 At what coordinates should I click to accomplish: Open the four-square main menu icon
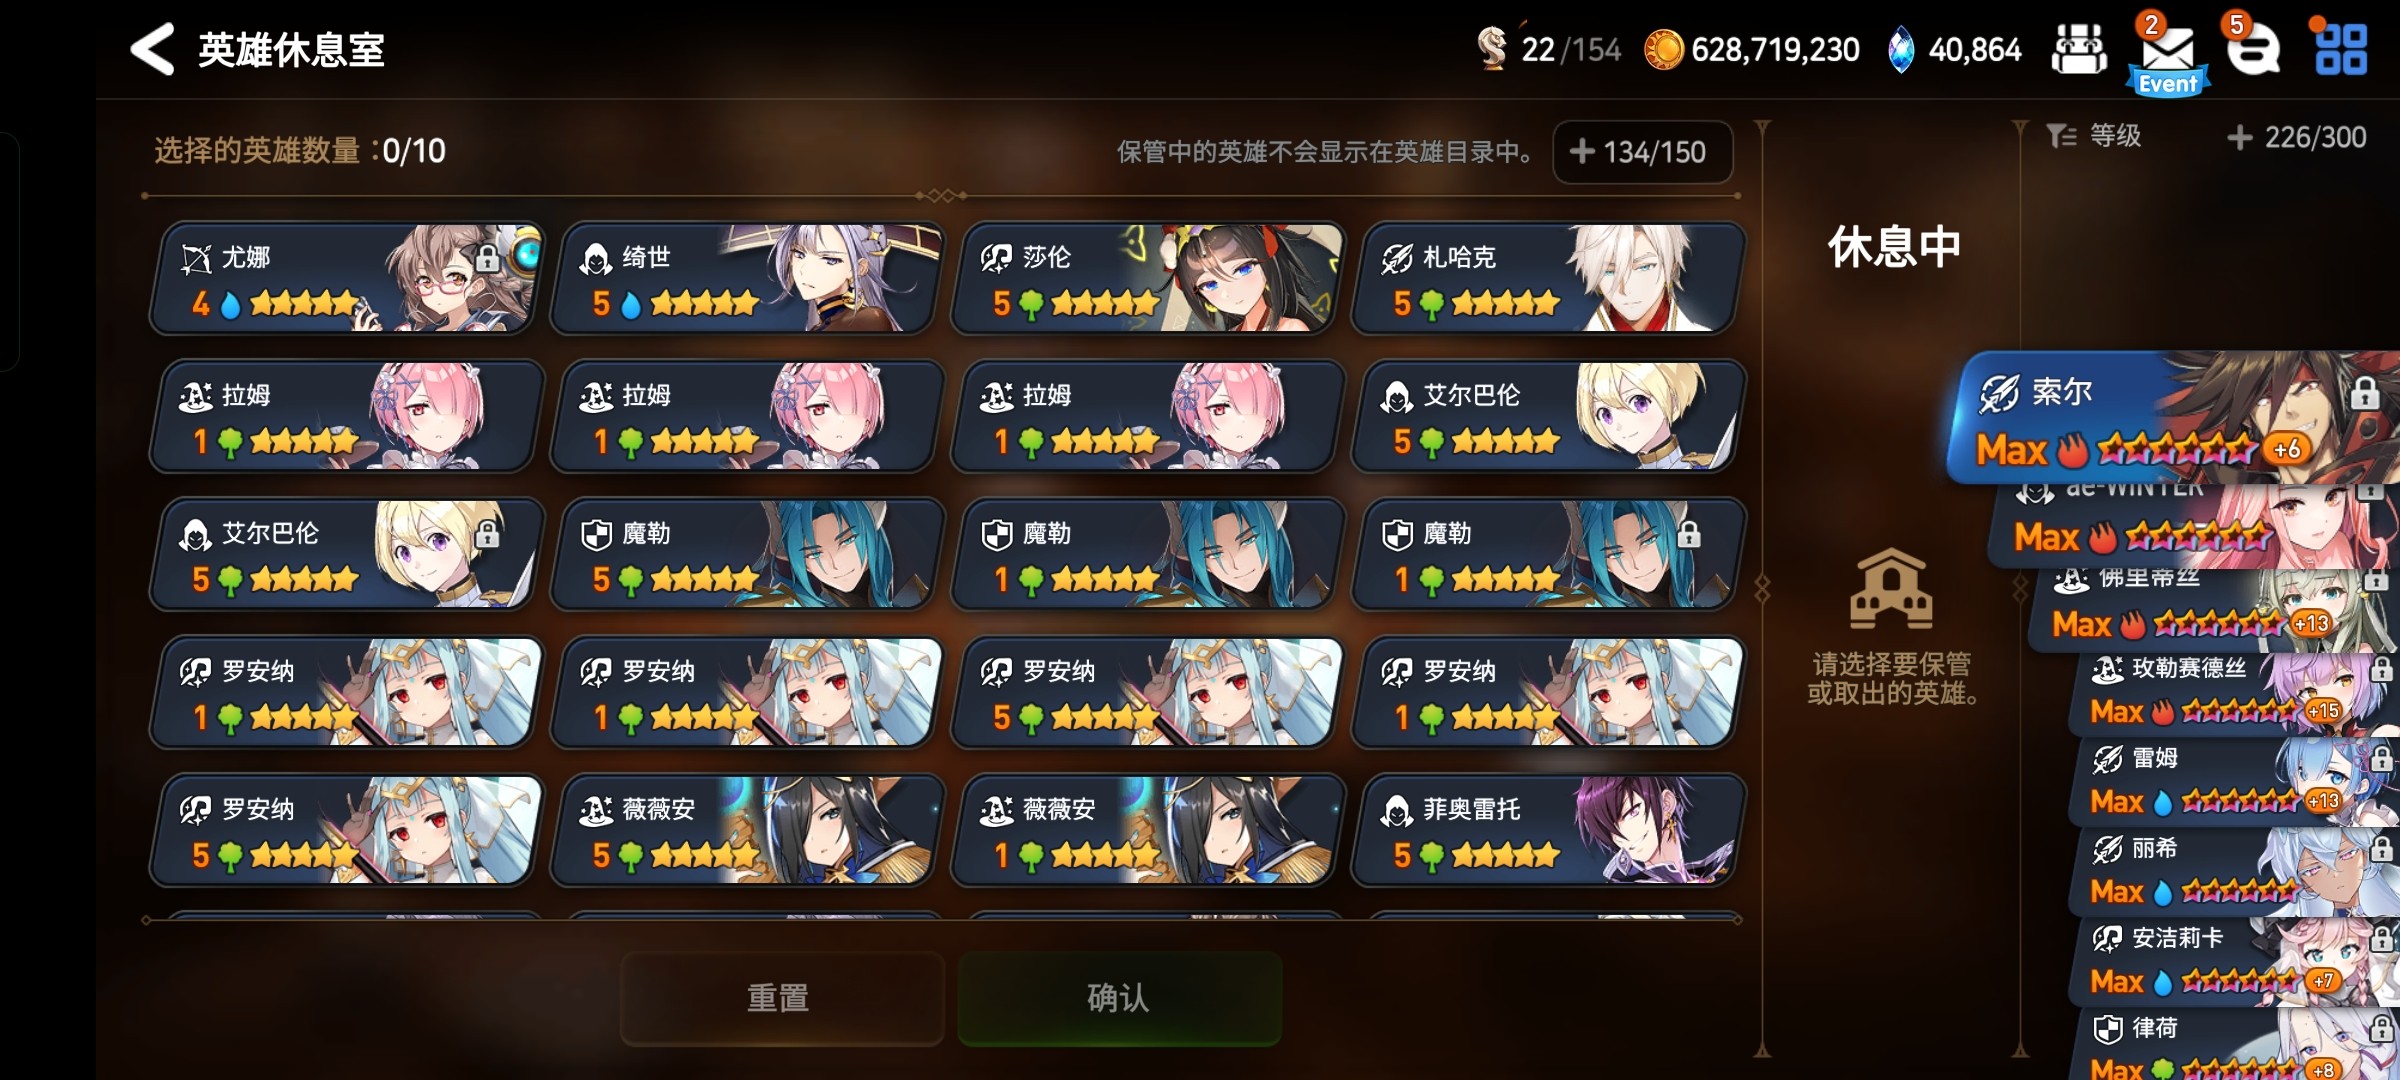[2341, 50]
